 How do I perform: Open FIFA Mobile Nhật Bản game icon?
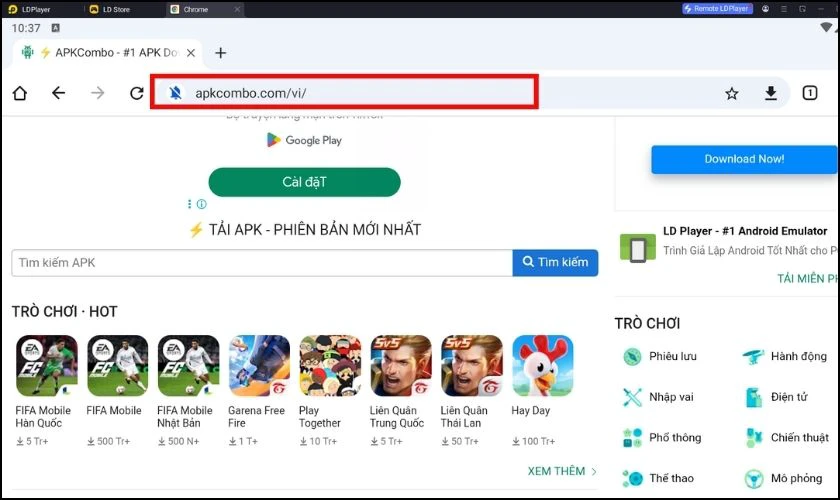tap(189, 366)
